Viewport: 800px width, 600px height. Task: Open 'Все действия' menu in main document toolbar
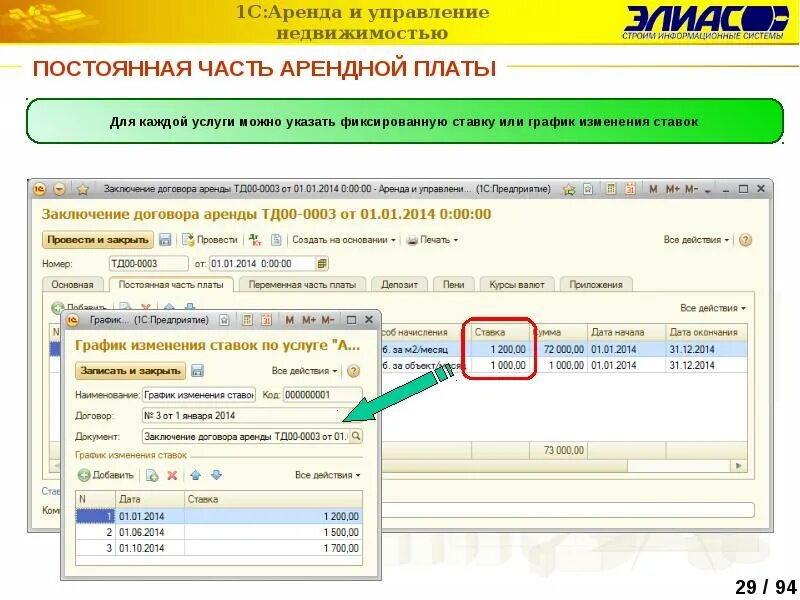coord(696,240)
